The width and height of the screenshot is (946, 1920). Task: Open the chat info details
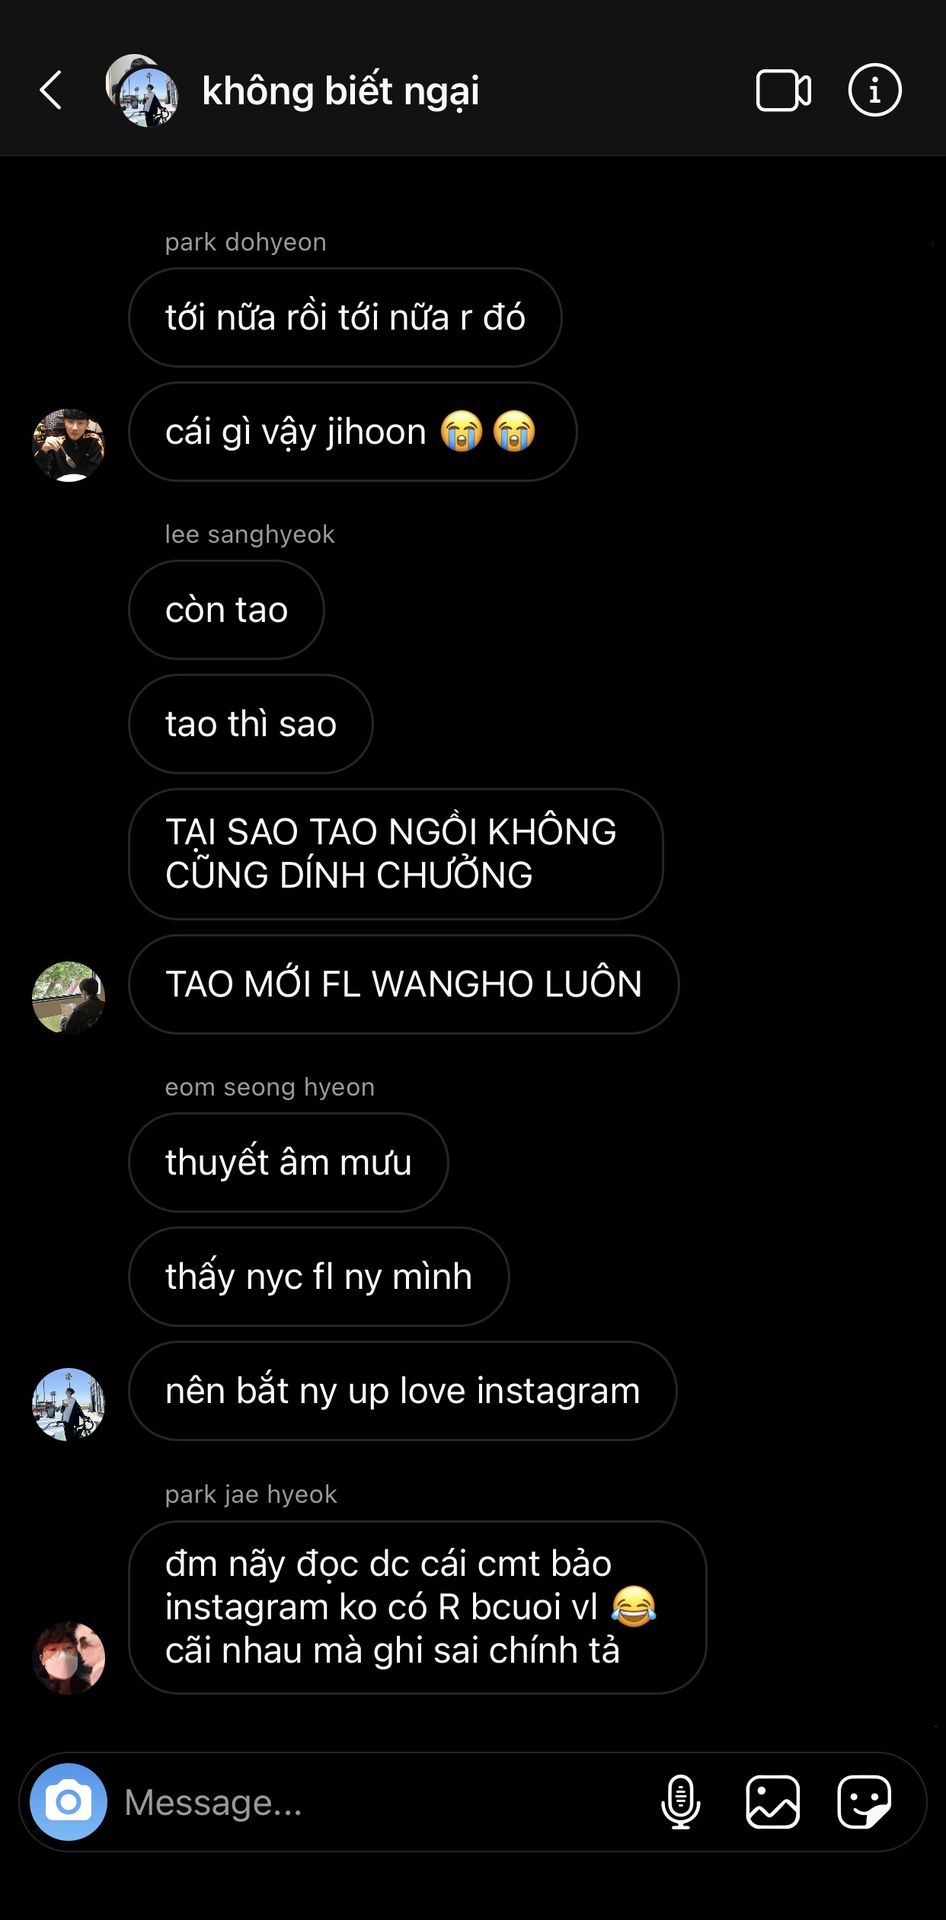pos(875,90)
